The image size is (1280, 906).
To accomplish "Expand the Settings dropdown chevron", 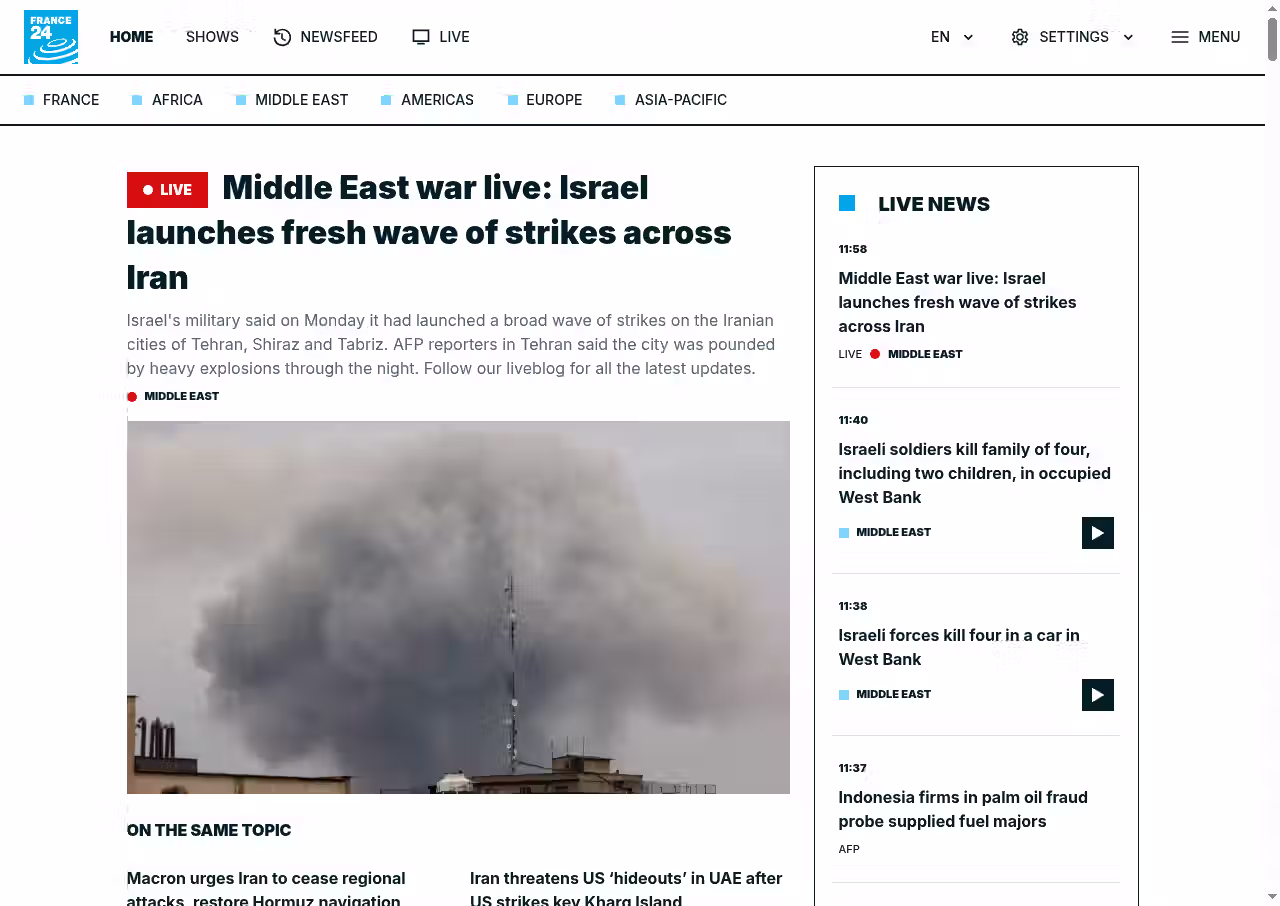I will [x=1128, y=37].
